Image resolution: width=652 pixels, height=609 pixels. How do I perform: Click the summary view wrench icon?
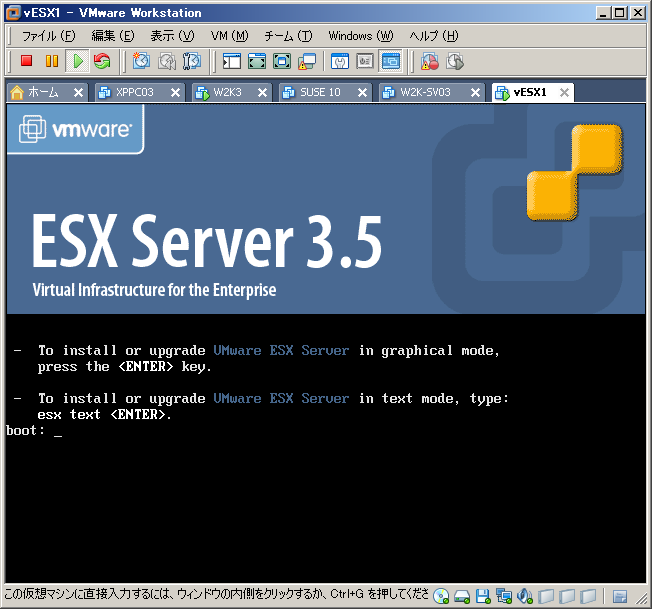(x=340, y=62)
